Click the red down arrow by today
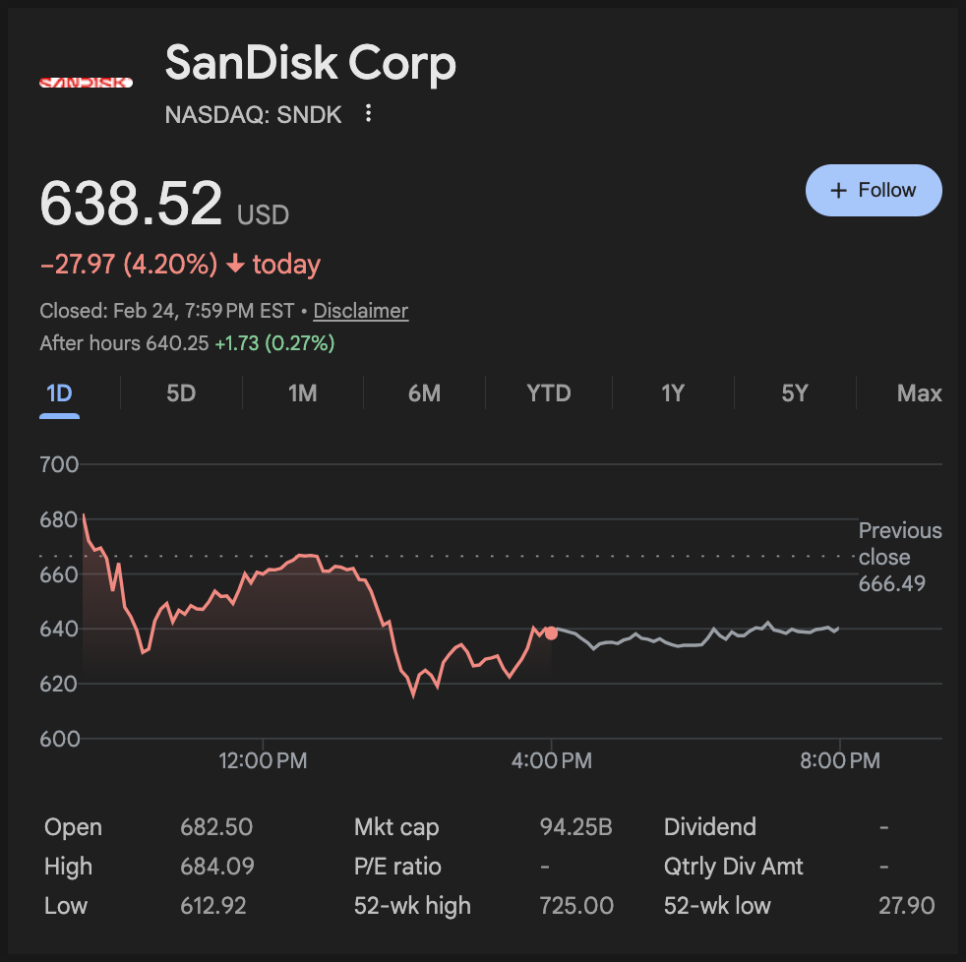966x962 pixels. 236,265
